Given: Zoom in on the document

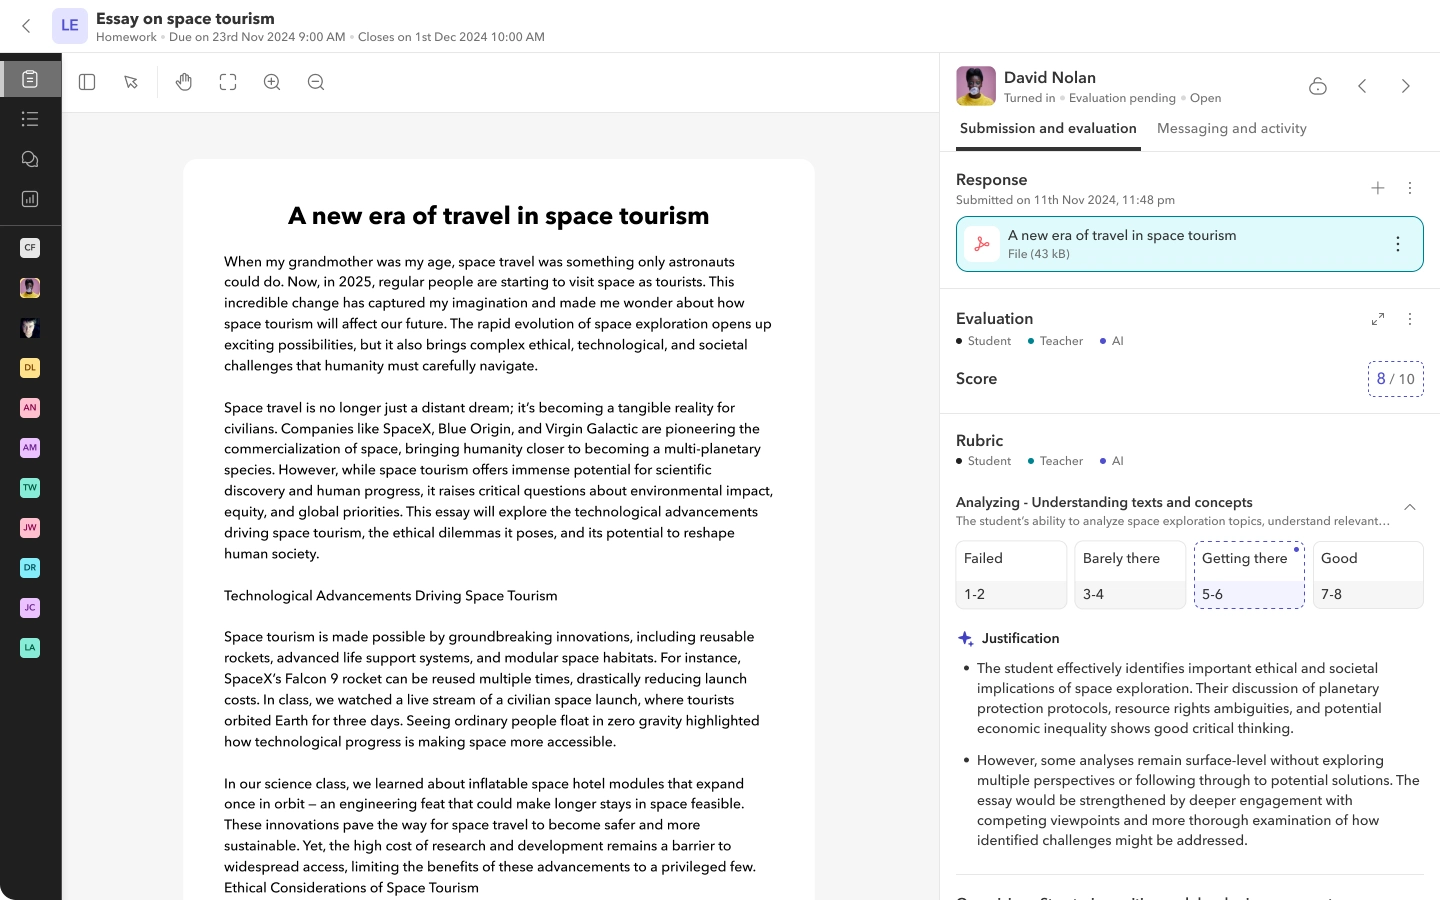Looking at the screenshot, I should (272, 82).
